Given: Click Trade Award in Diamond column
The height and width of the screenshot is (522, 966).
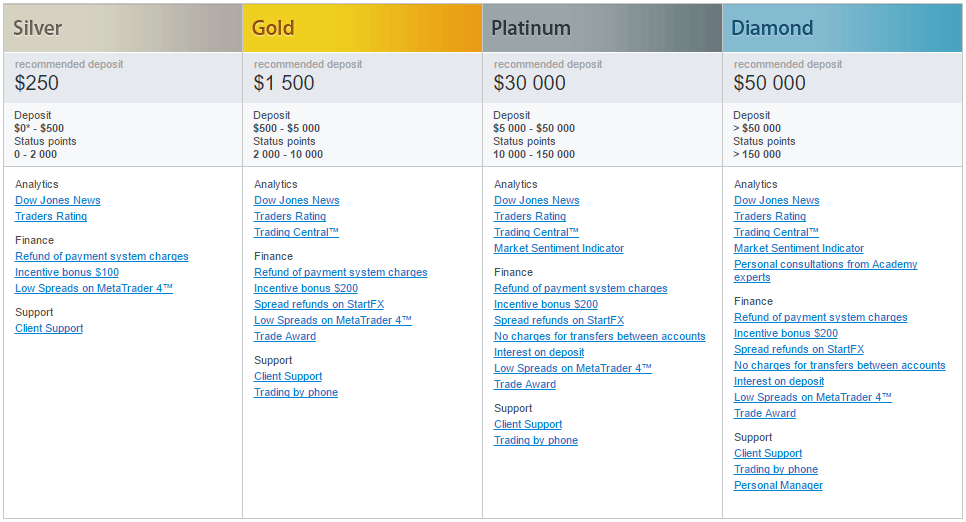Looking at the screenshot, I should tap(765, 414).
